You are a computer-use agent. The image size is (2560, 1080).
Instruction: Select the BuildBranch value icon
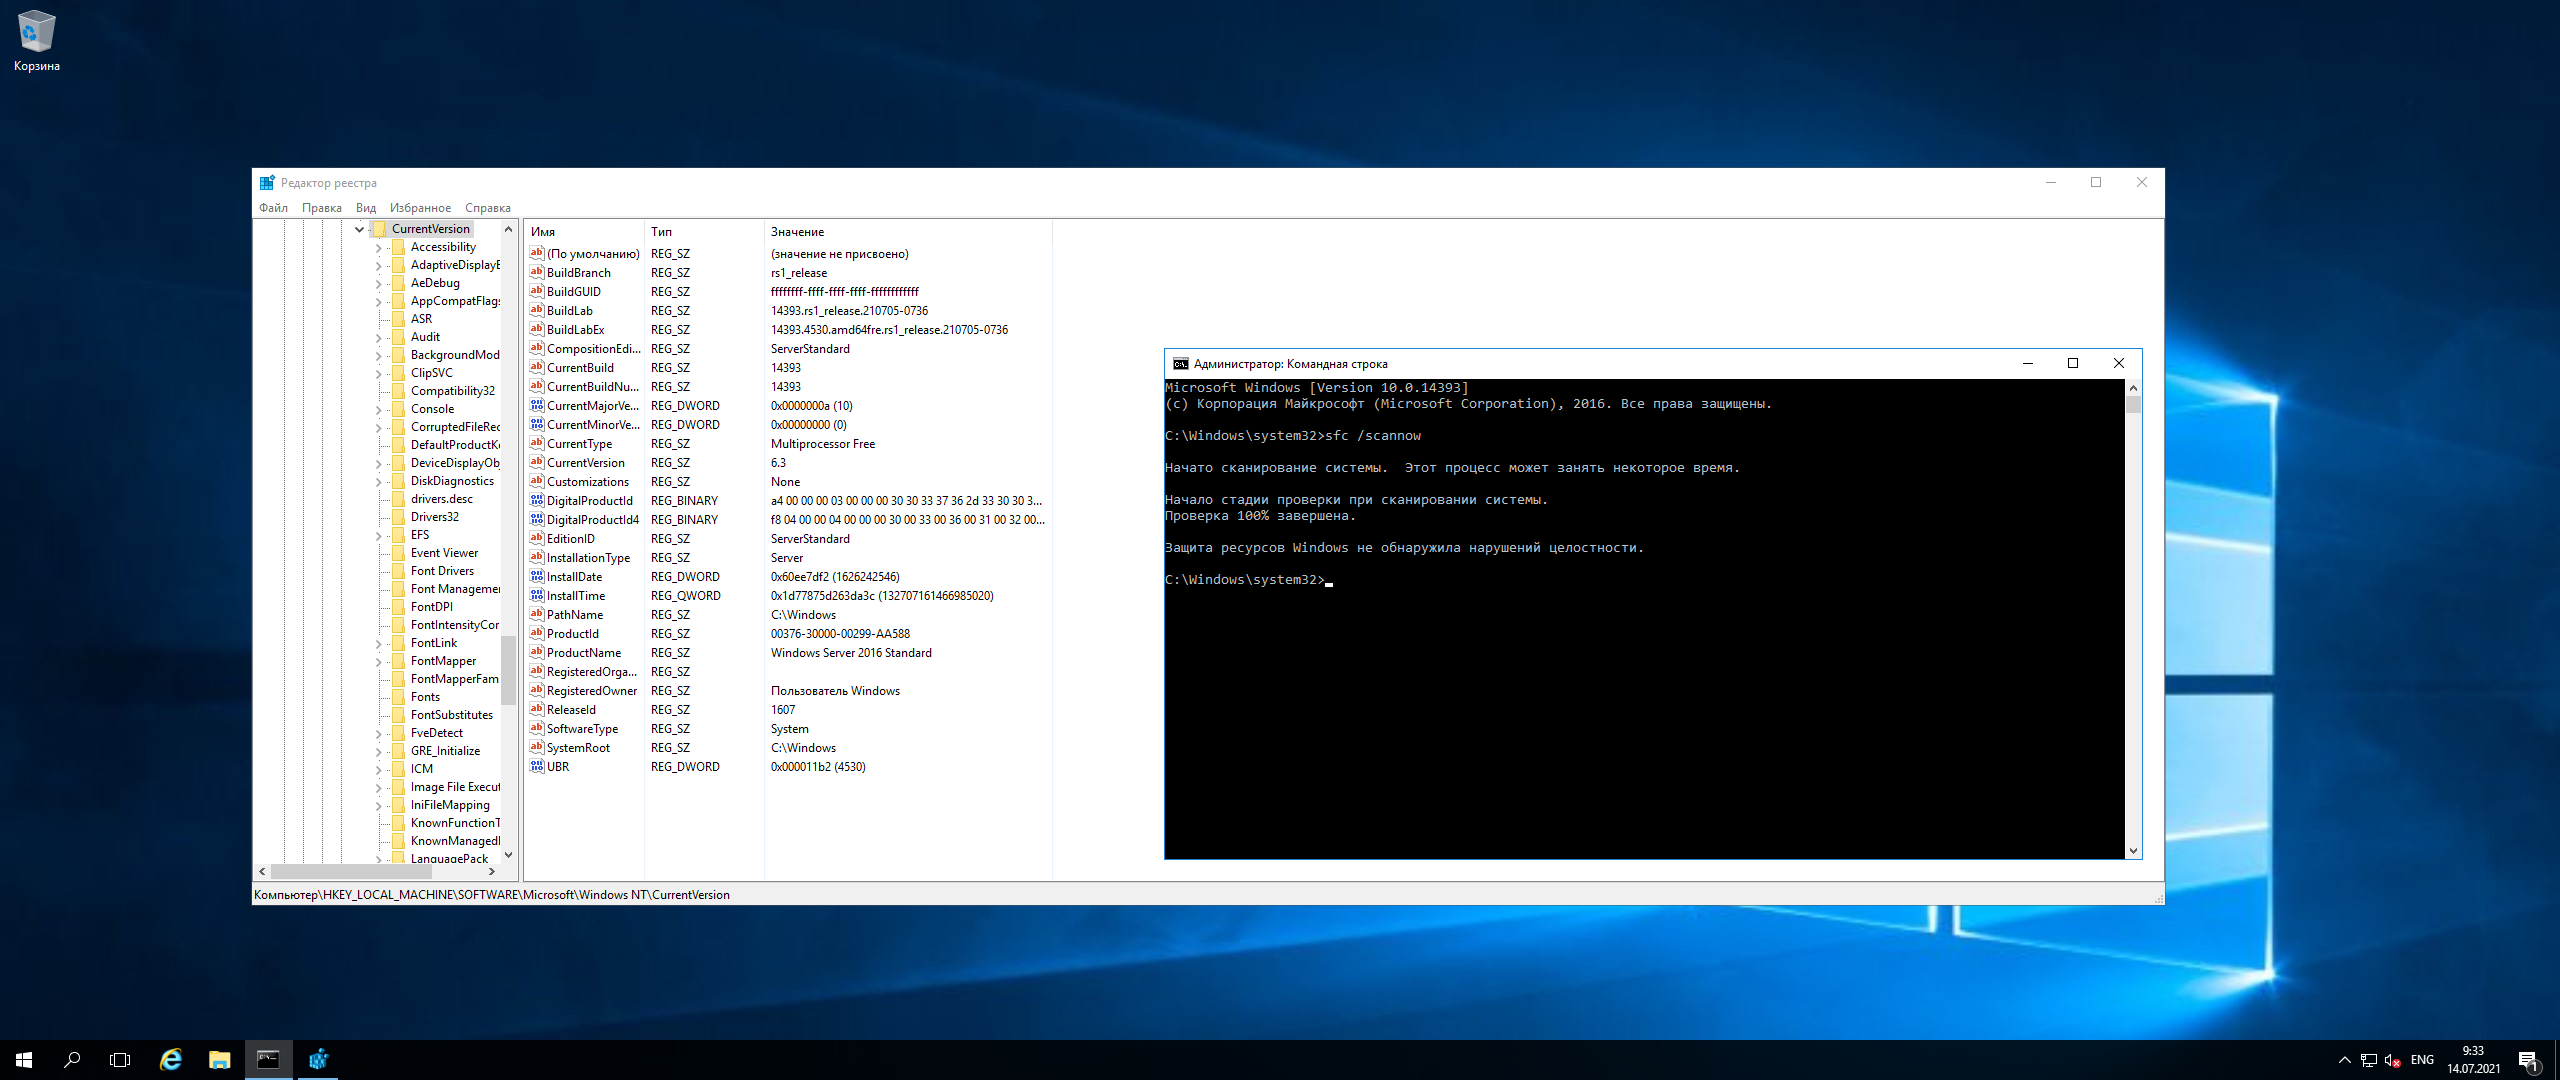pos(537,272)
